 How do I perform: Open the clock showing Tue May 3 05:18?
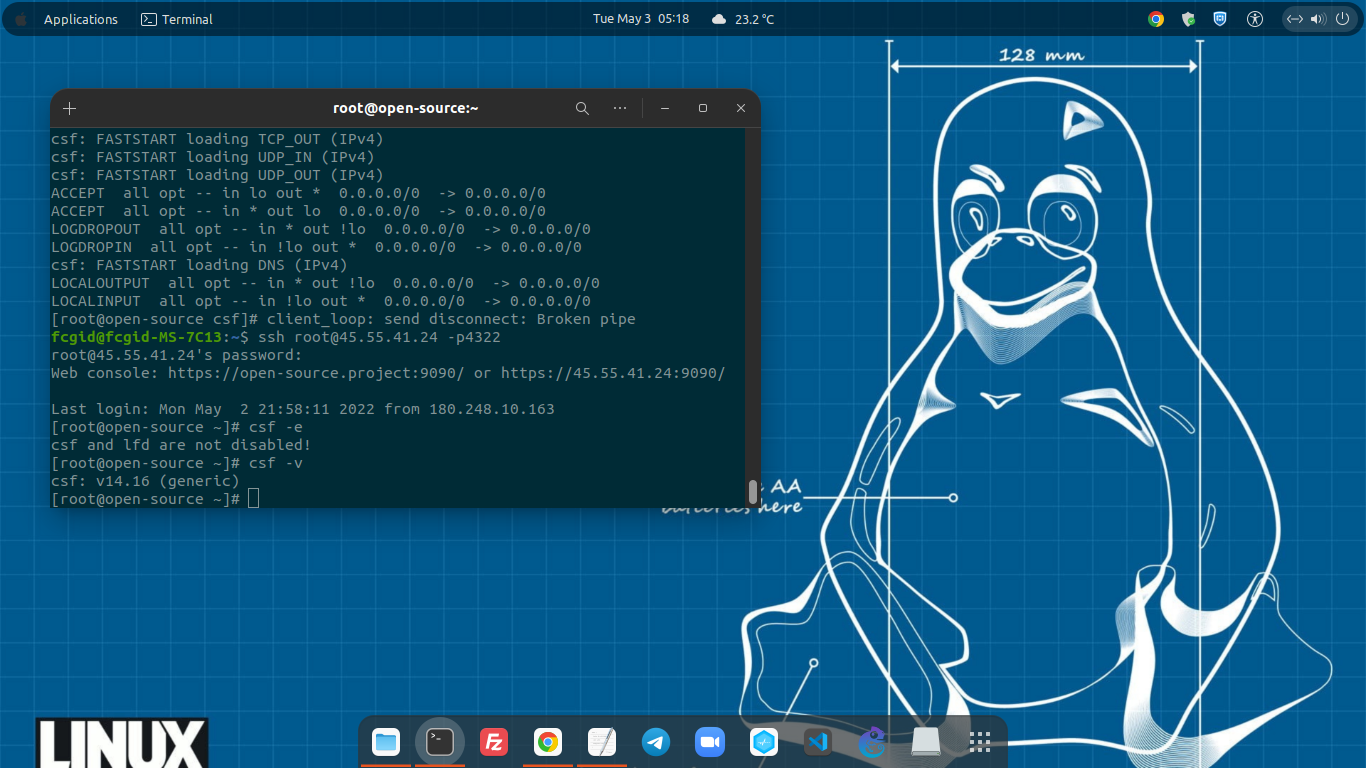click(x=641, y=19)
